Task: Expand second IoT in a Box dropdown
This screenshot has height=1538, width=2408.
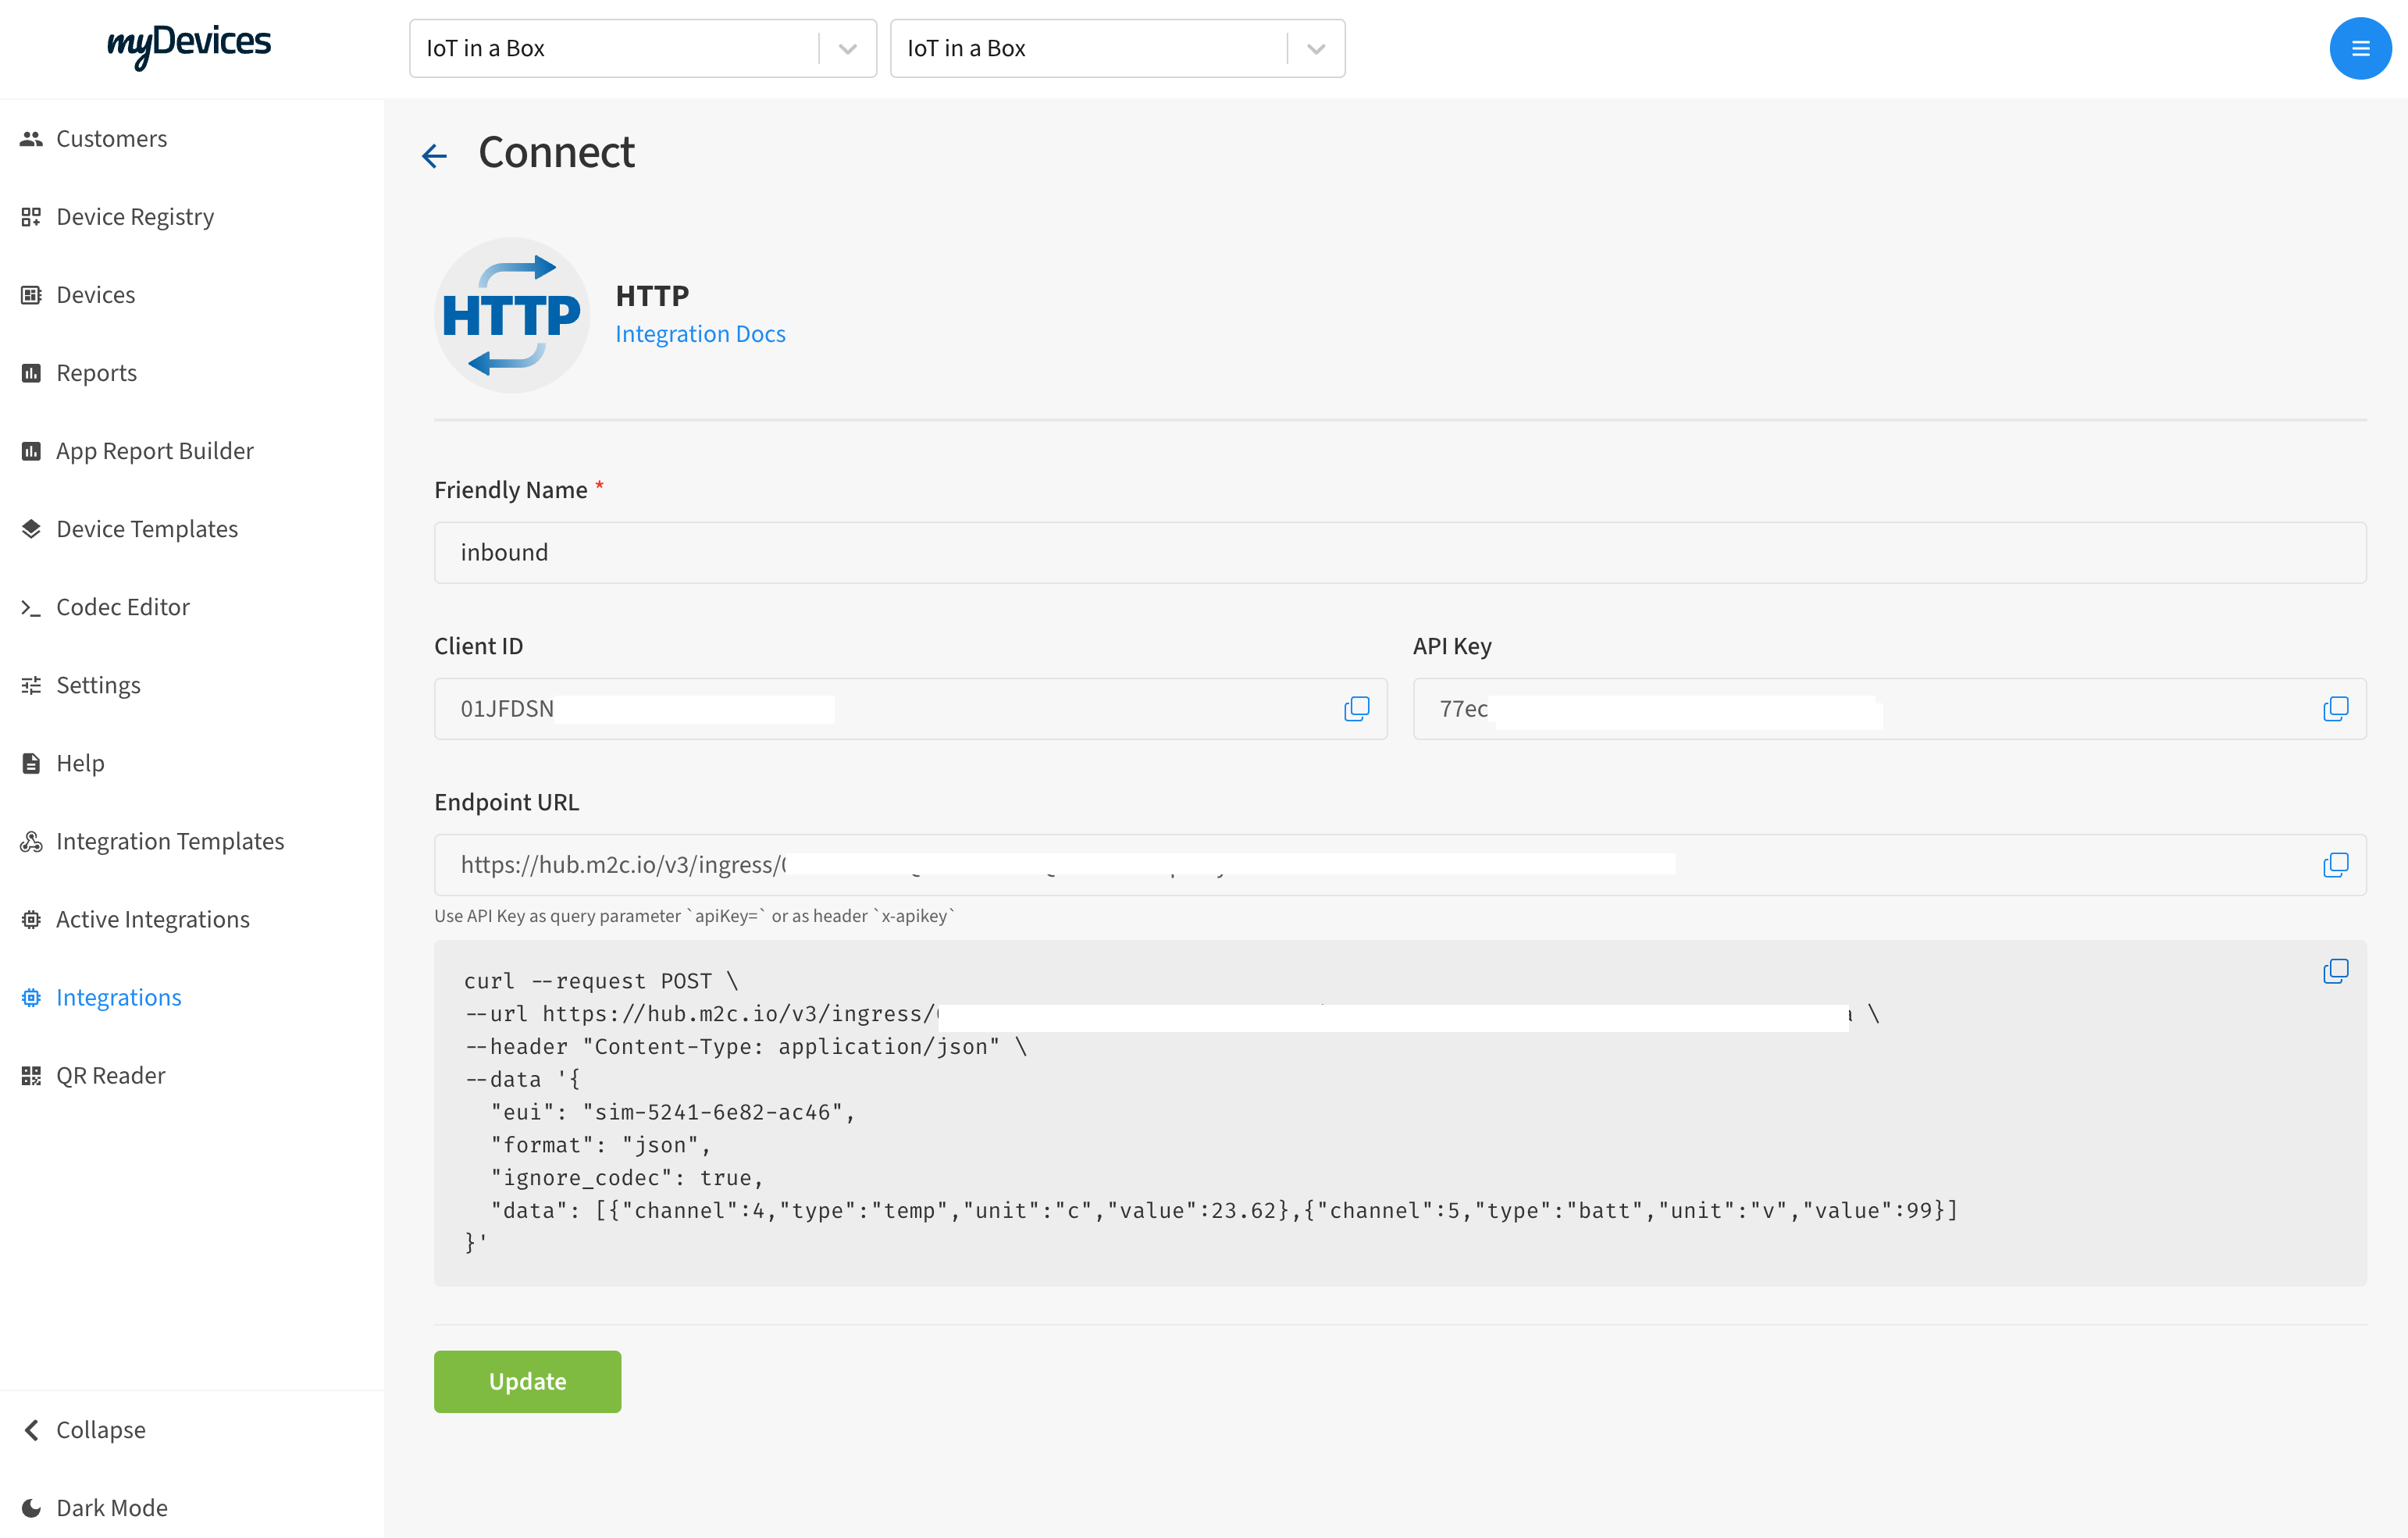Action: 1318,48
